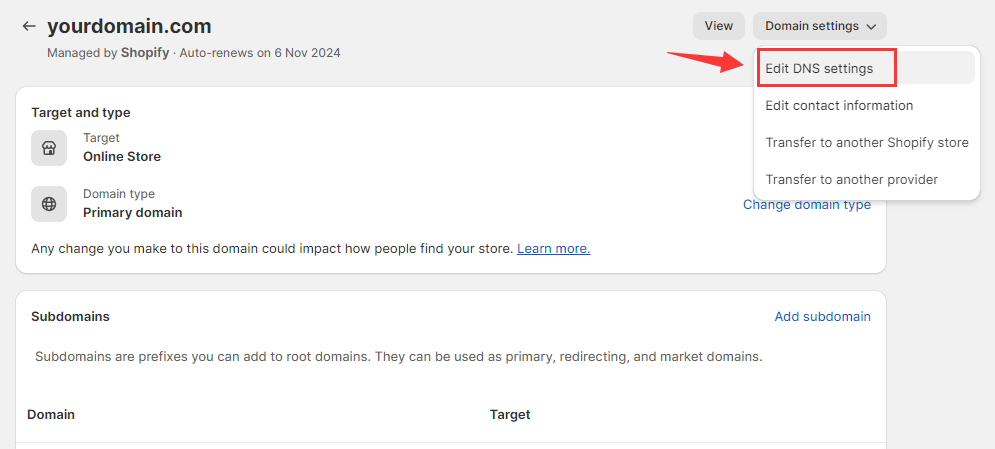
Task: Click the back arrow beside yourdomain.com
Action: (x=29, y=26)
